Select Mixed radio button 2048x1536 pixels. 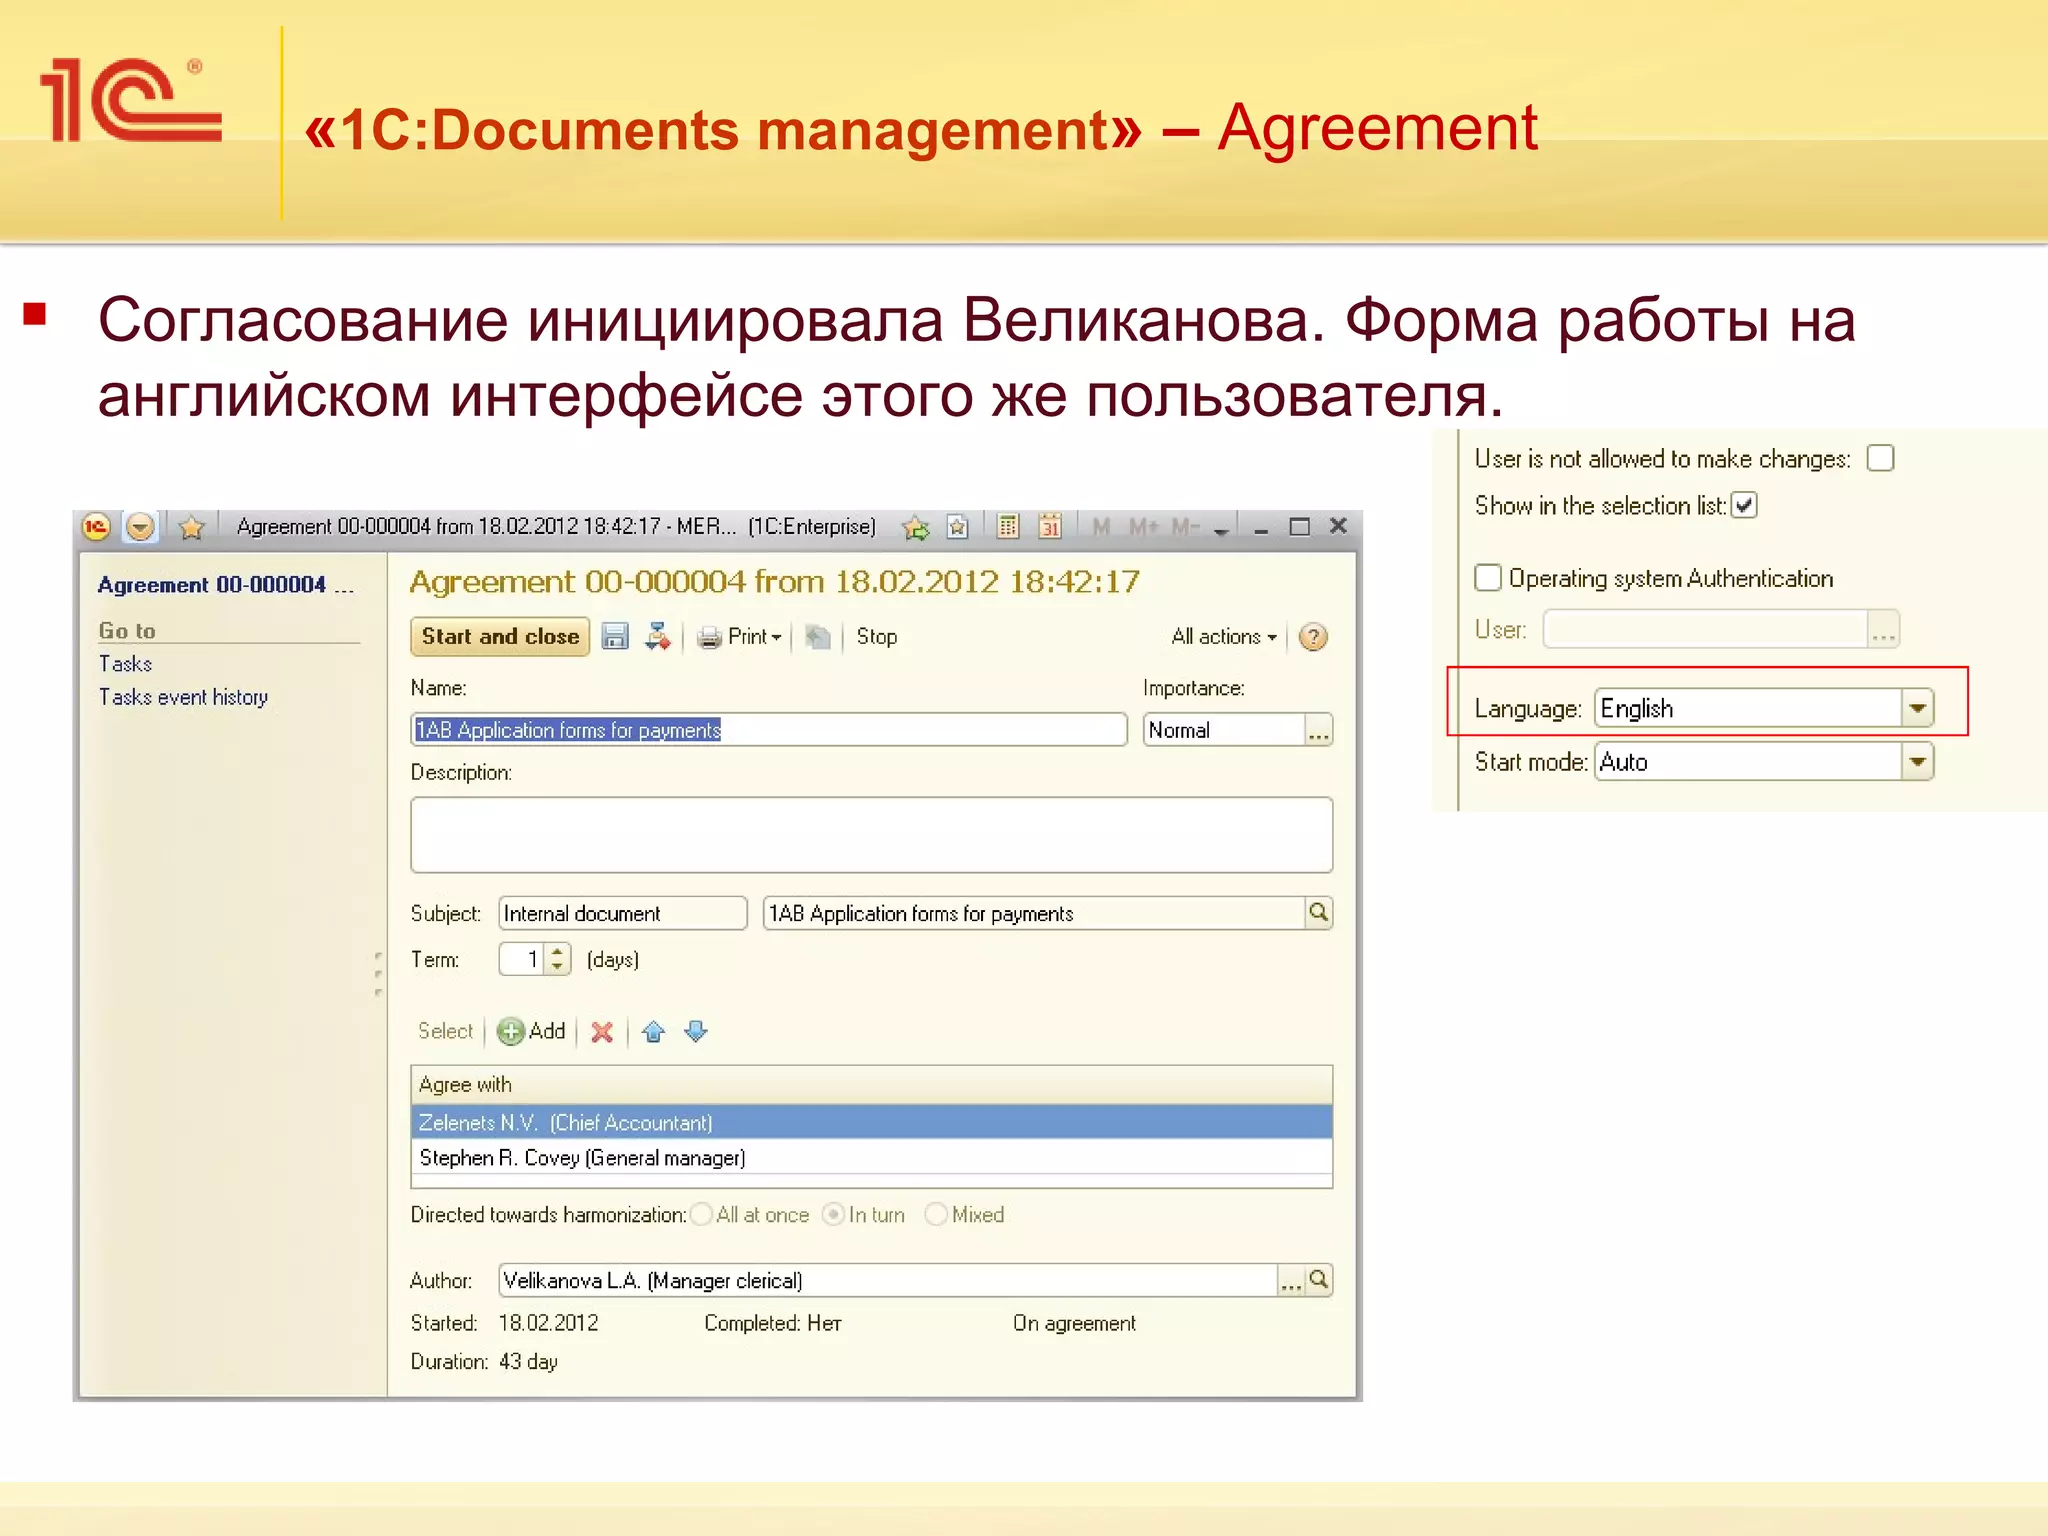pos(936,1214)
